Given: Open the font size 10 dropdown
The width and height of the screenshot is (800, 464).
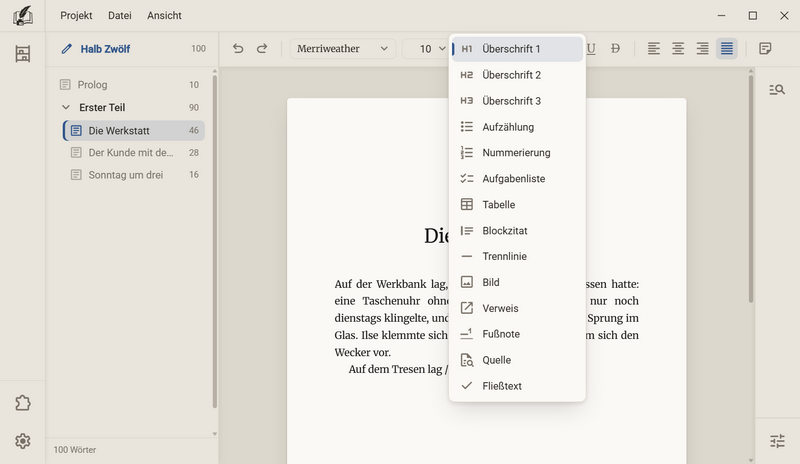Looking at the screenshot, I should (426, 48).
